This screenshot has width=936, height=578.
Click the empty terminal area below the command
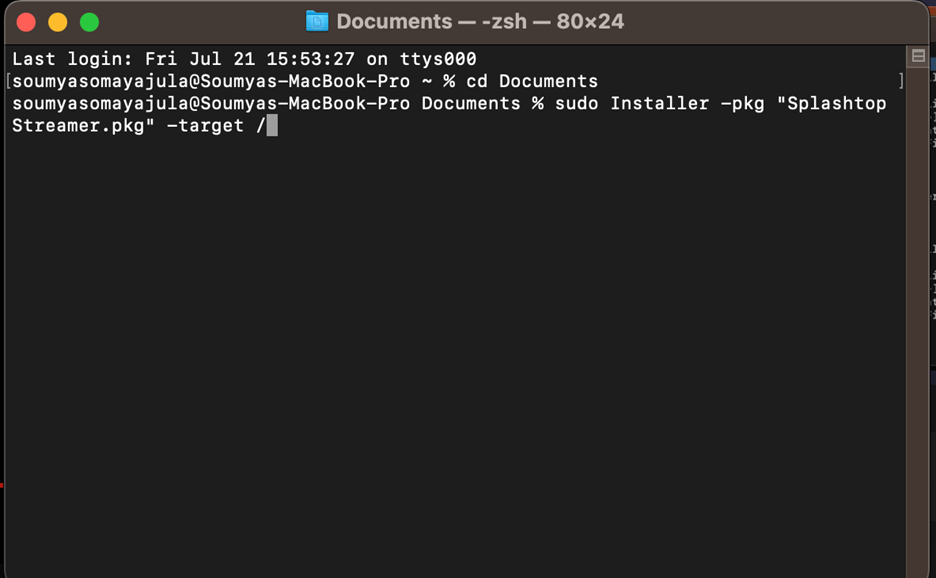tap(454, 352)
